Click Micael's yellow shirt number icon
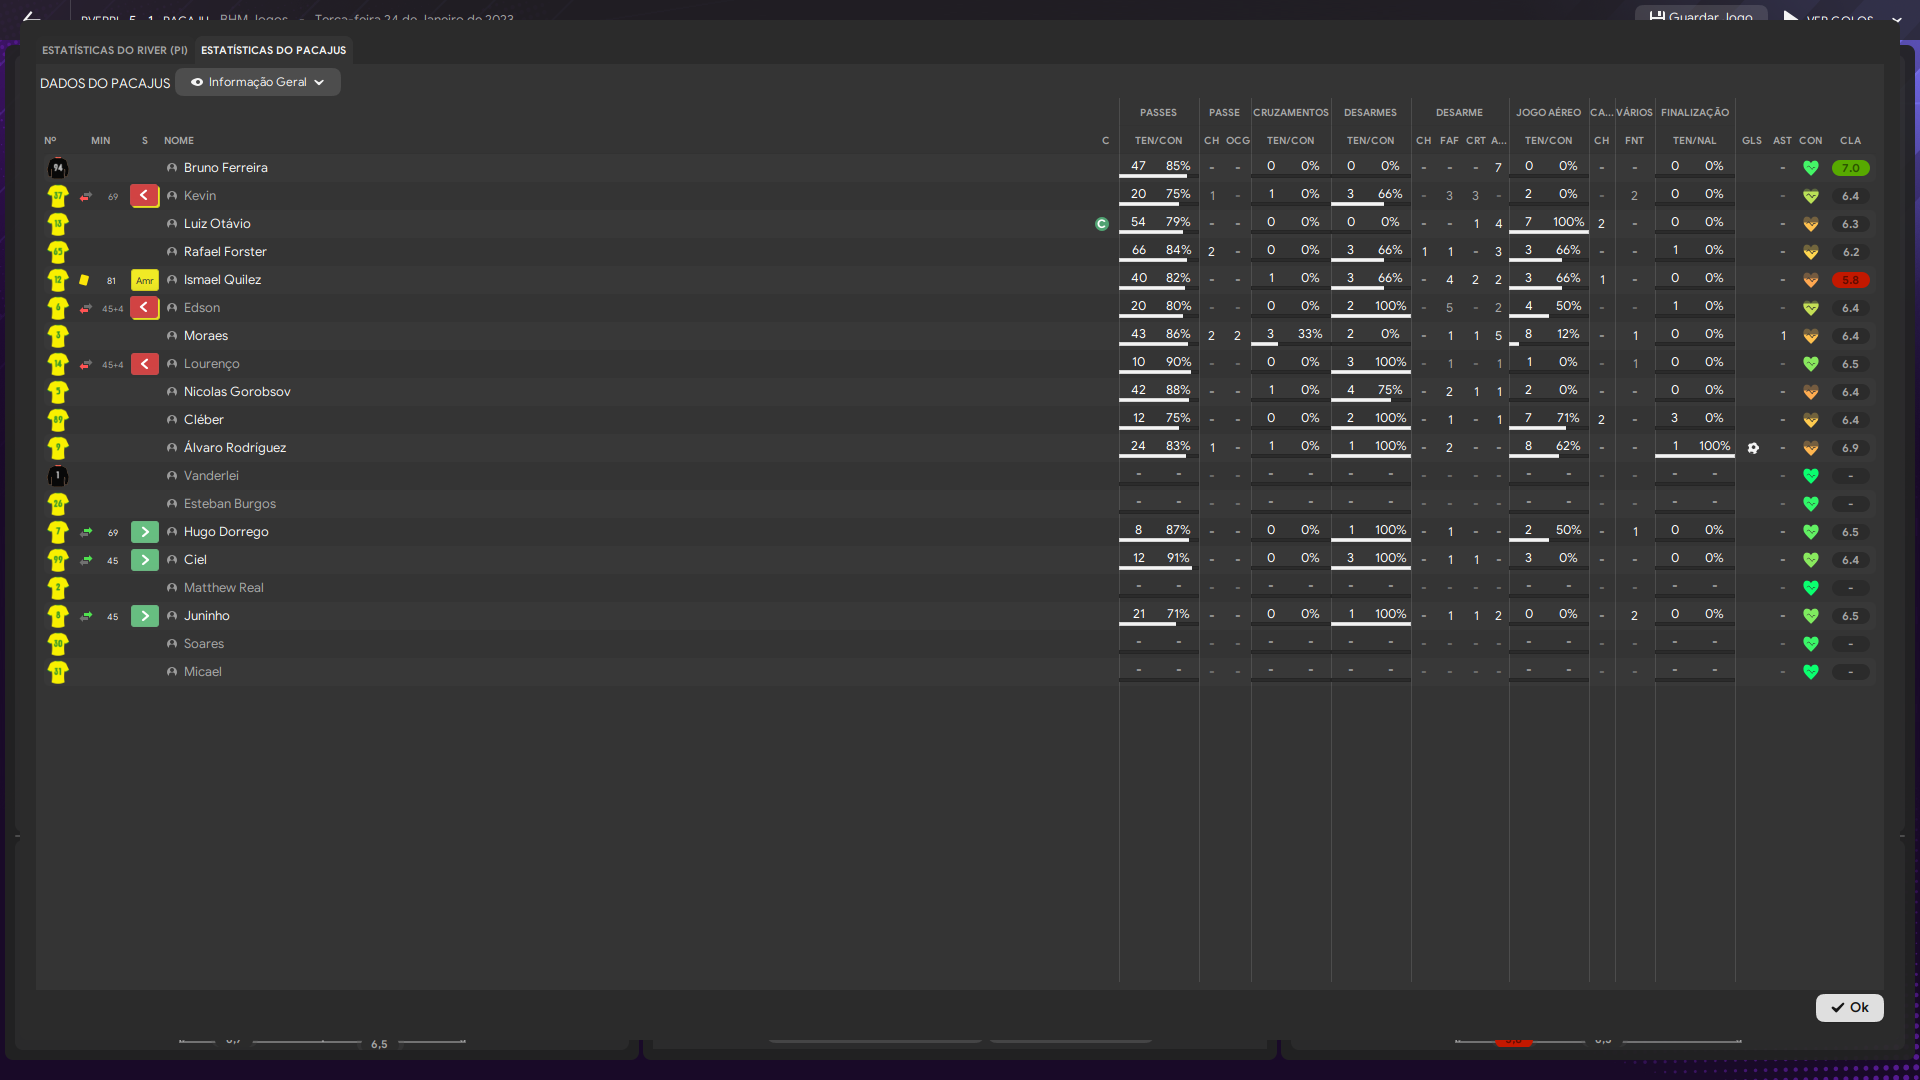 [58, 672]
